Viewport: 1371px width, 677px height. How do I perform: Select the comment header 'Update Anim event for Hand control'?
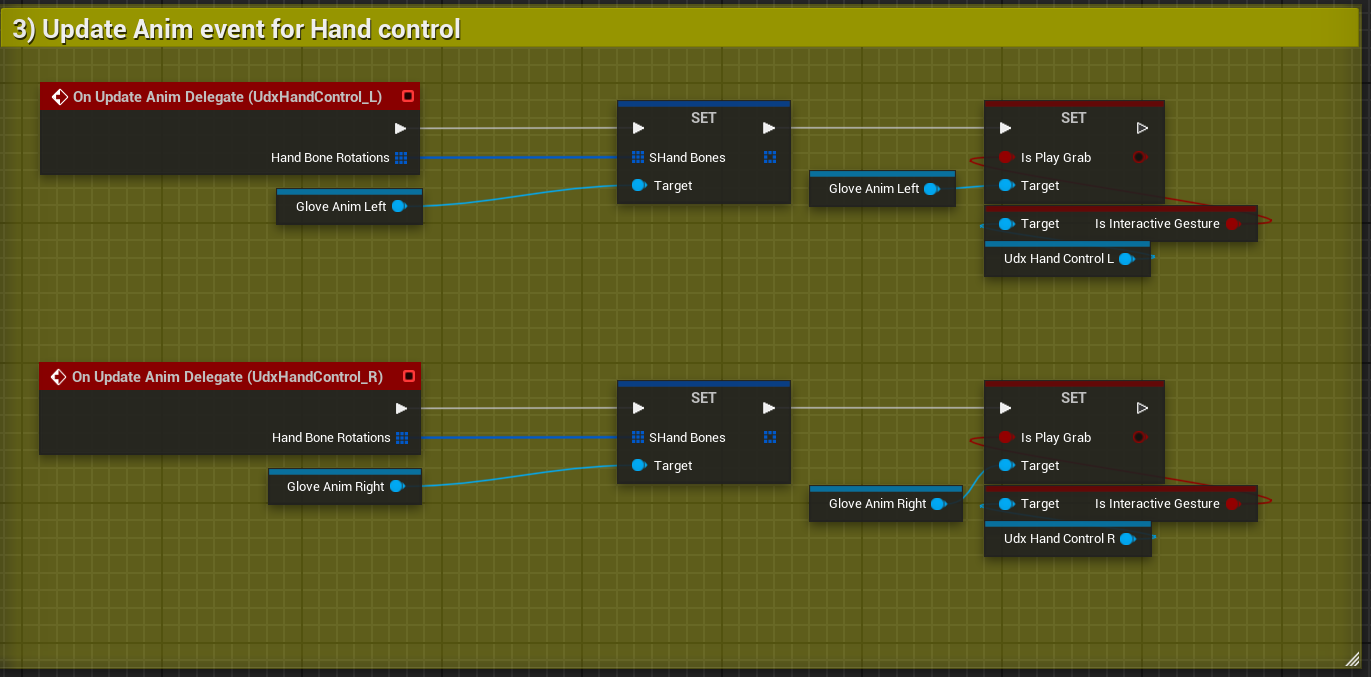[236, 30]
